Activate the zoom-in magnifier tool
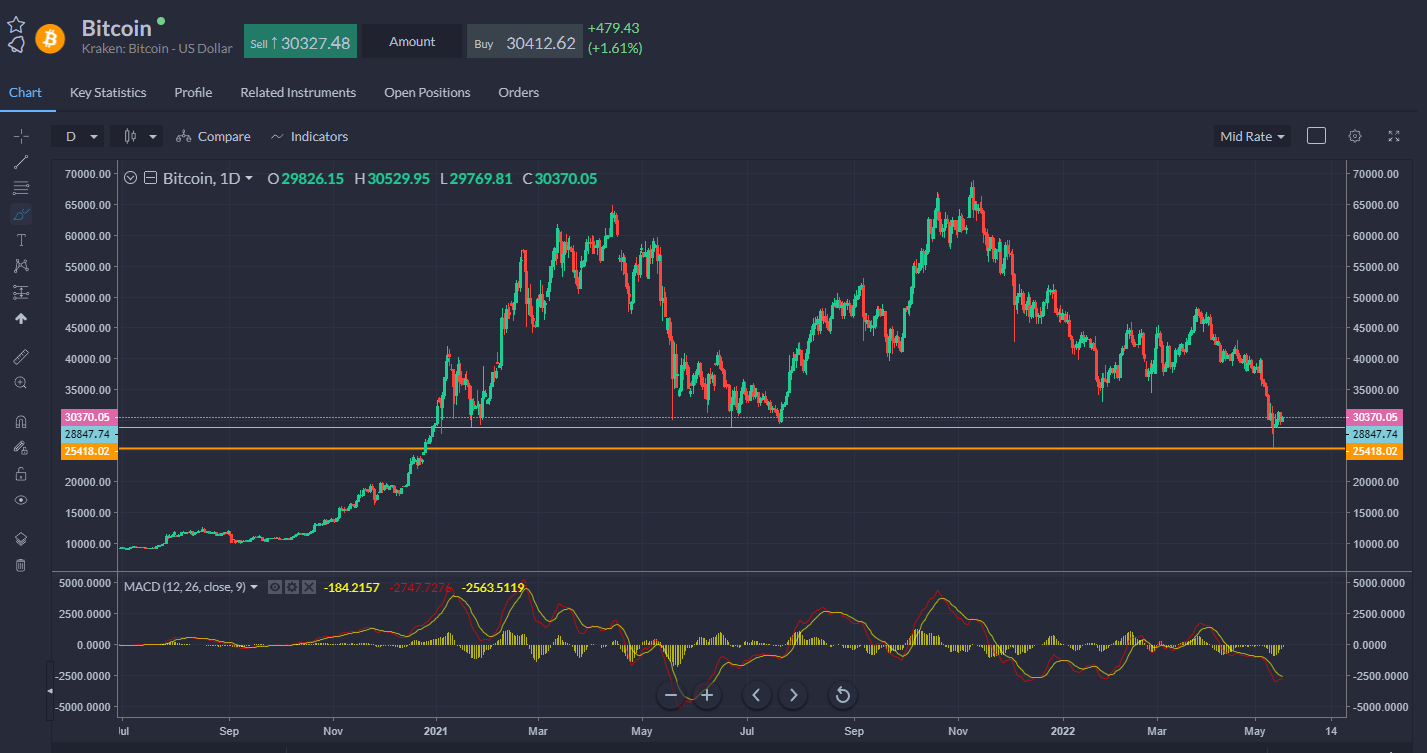Image resolution: width=1427 pixels, height=753 pixels. coord(21,383)
